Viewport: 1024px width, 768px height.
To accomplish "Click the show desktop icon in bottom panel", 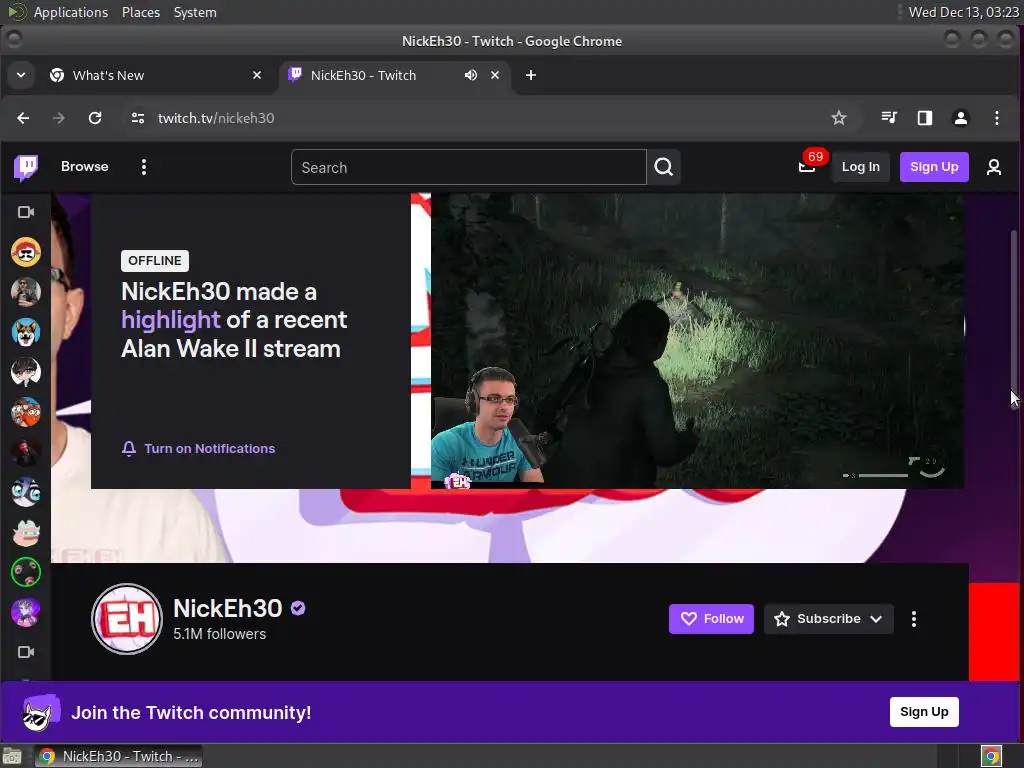I will point(12,756).
